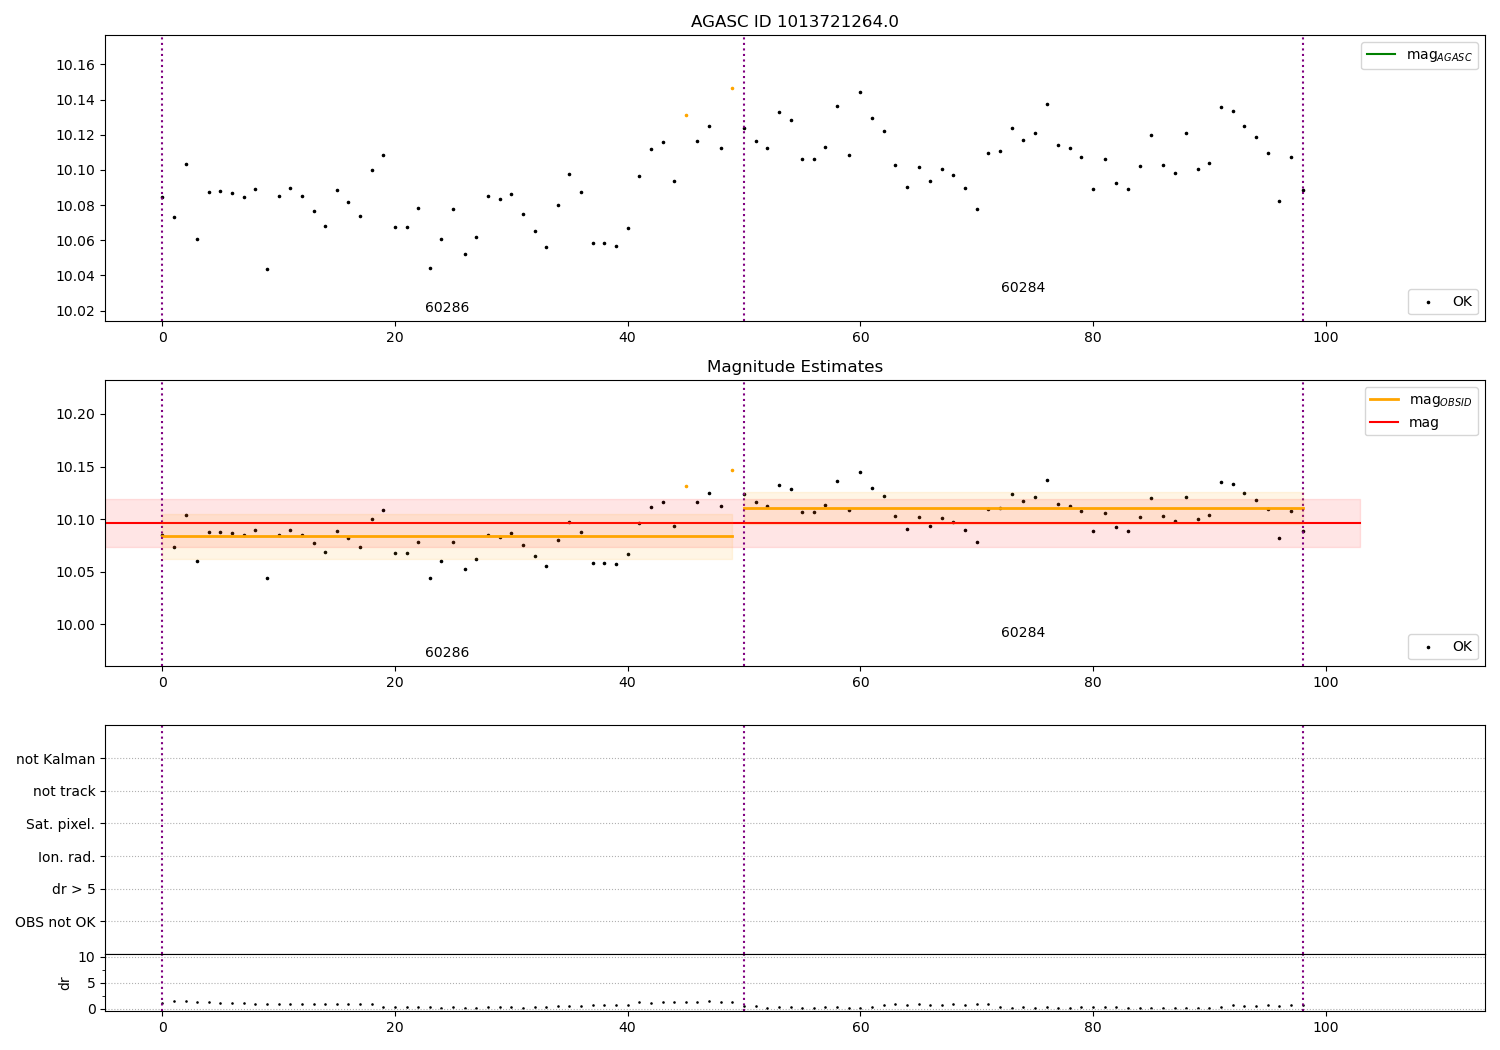This screenshot has width=1500, height=1050.
Task: Click the x-axis tick '40' in the middle plot
Action: pyautogui.click(x=628, y=683)
